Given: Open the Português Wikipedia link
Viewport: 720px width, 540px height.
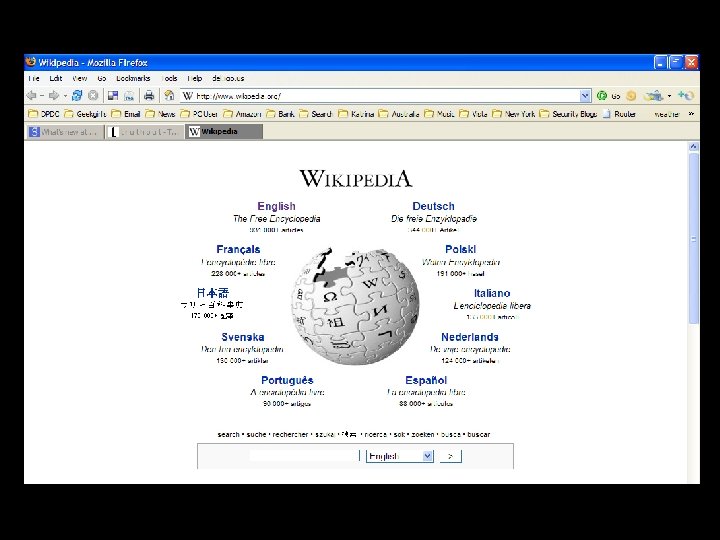Looking at the screenshot, I should [x=287, y=380].
